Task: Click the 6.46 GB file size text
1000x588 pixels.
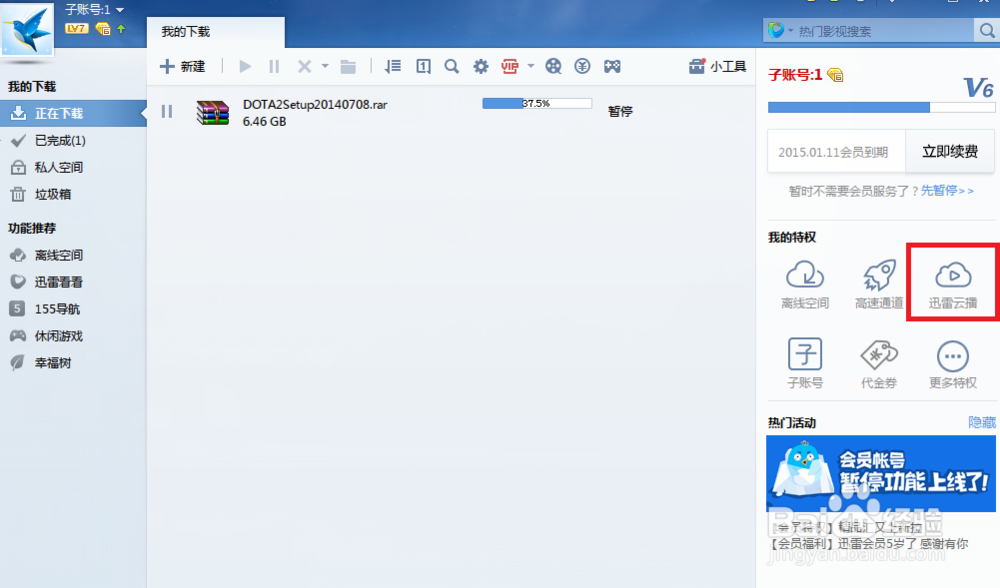Action: (264, 121)
